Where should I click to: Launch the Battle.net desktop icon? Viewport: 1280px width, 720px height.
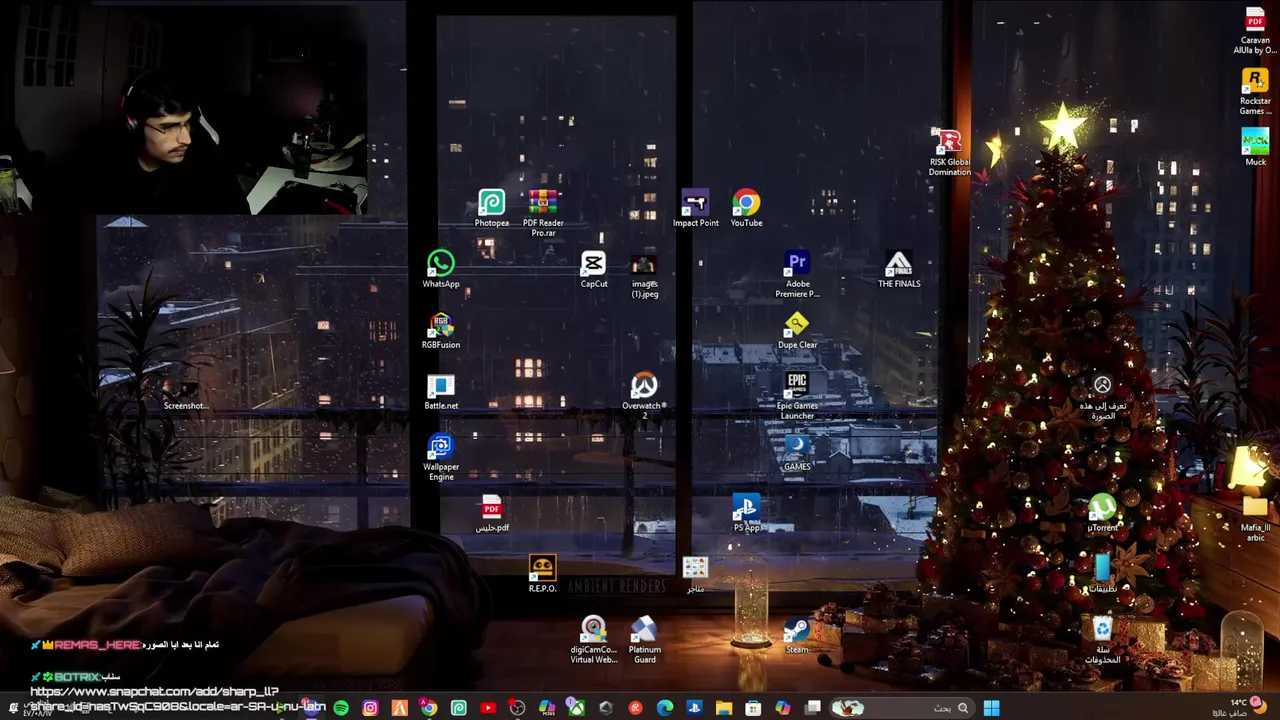point(441,392)
